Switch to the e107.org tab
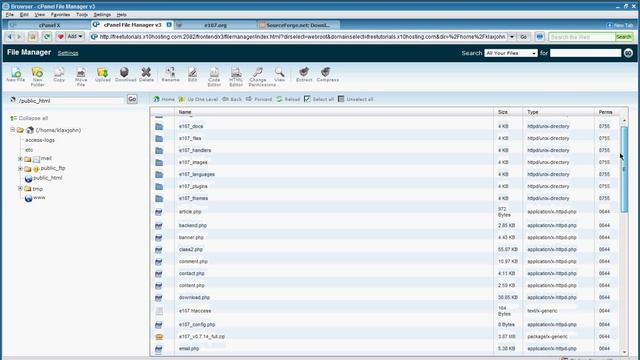The width and height of the screenshot is (640, 360). point(215,25)
